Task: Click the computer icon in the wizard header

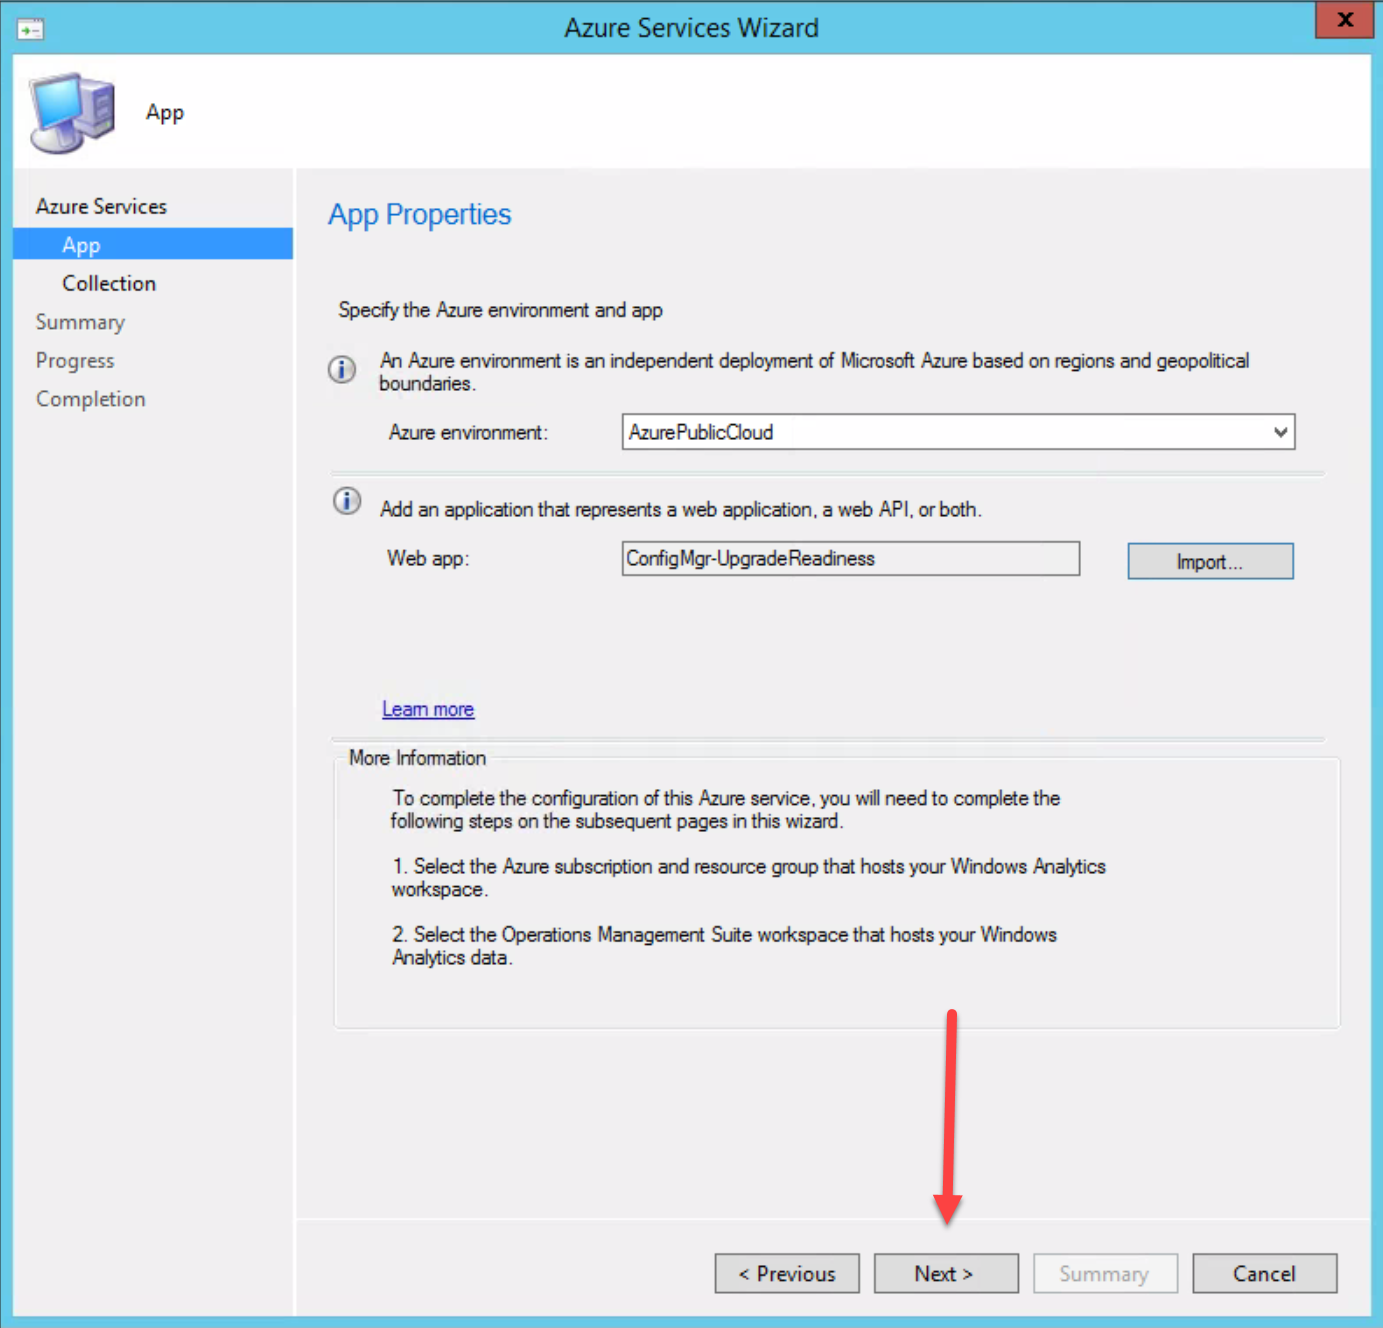Action: pyautogui.click(x=72, y=113)
